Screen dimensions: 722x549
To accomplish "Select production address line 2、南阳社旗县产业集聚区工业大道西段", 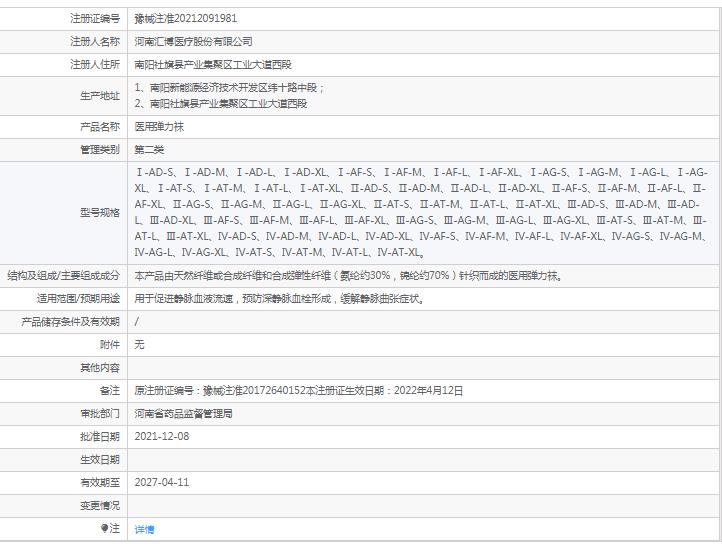I will tap(221, 104).
